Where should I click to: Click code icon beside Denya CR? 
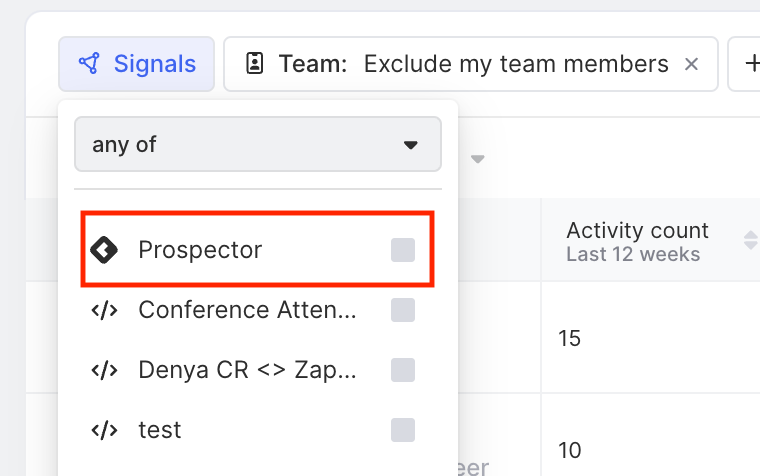tap(104, 370)
